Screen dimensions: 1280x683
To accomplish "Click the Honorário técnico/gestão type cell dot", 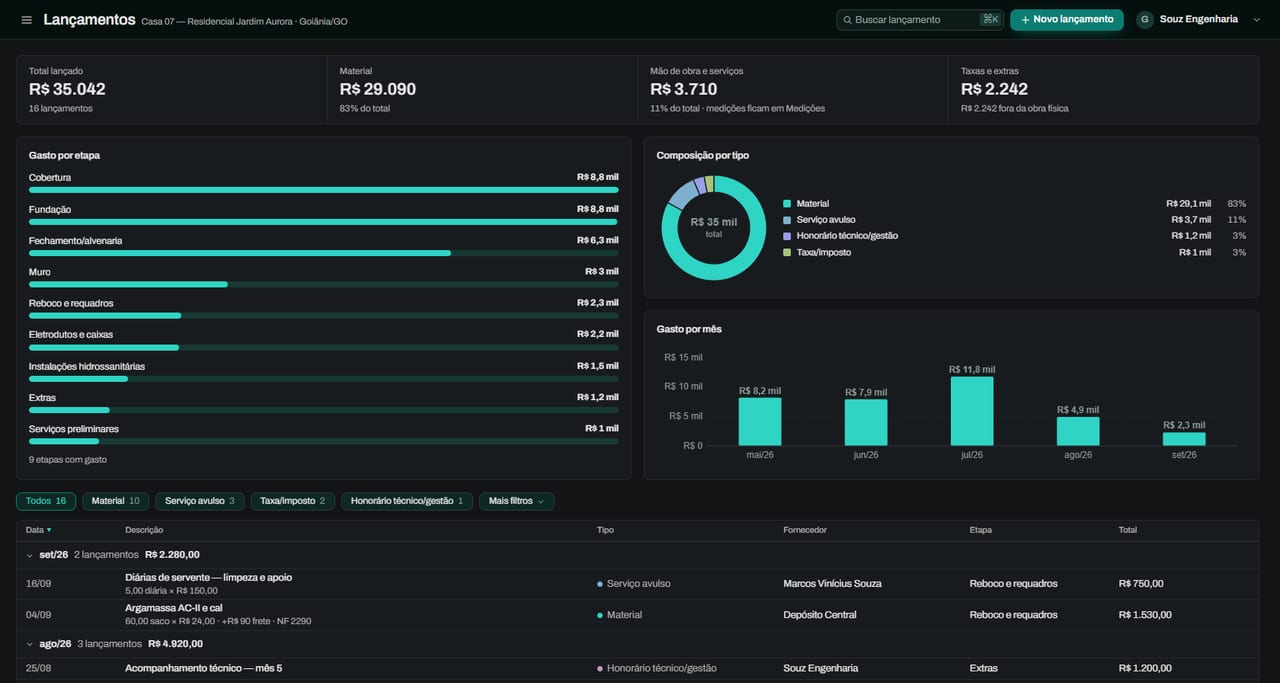I will tap(600, 668).
